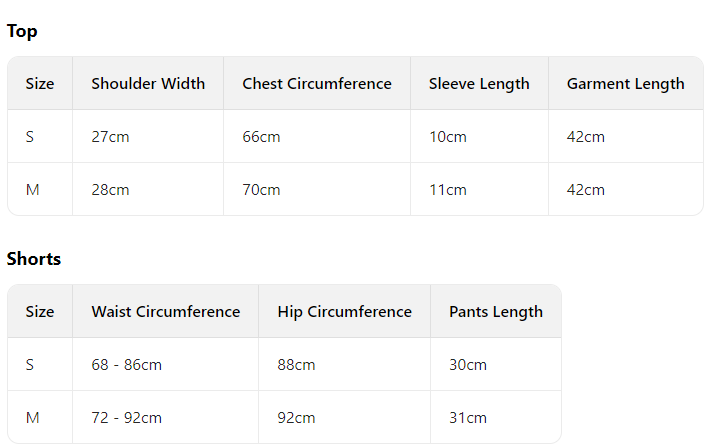Click the 68 - 86cm waist cell

[126, 365]
